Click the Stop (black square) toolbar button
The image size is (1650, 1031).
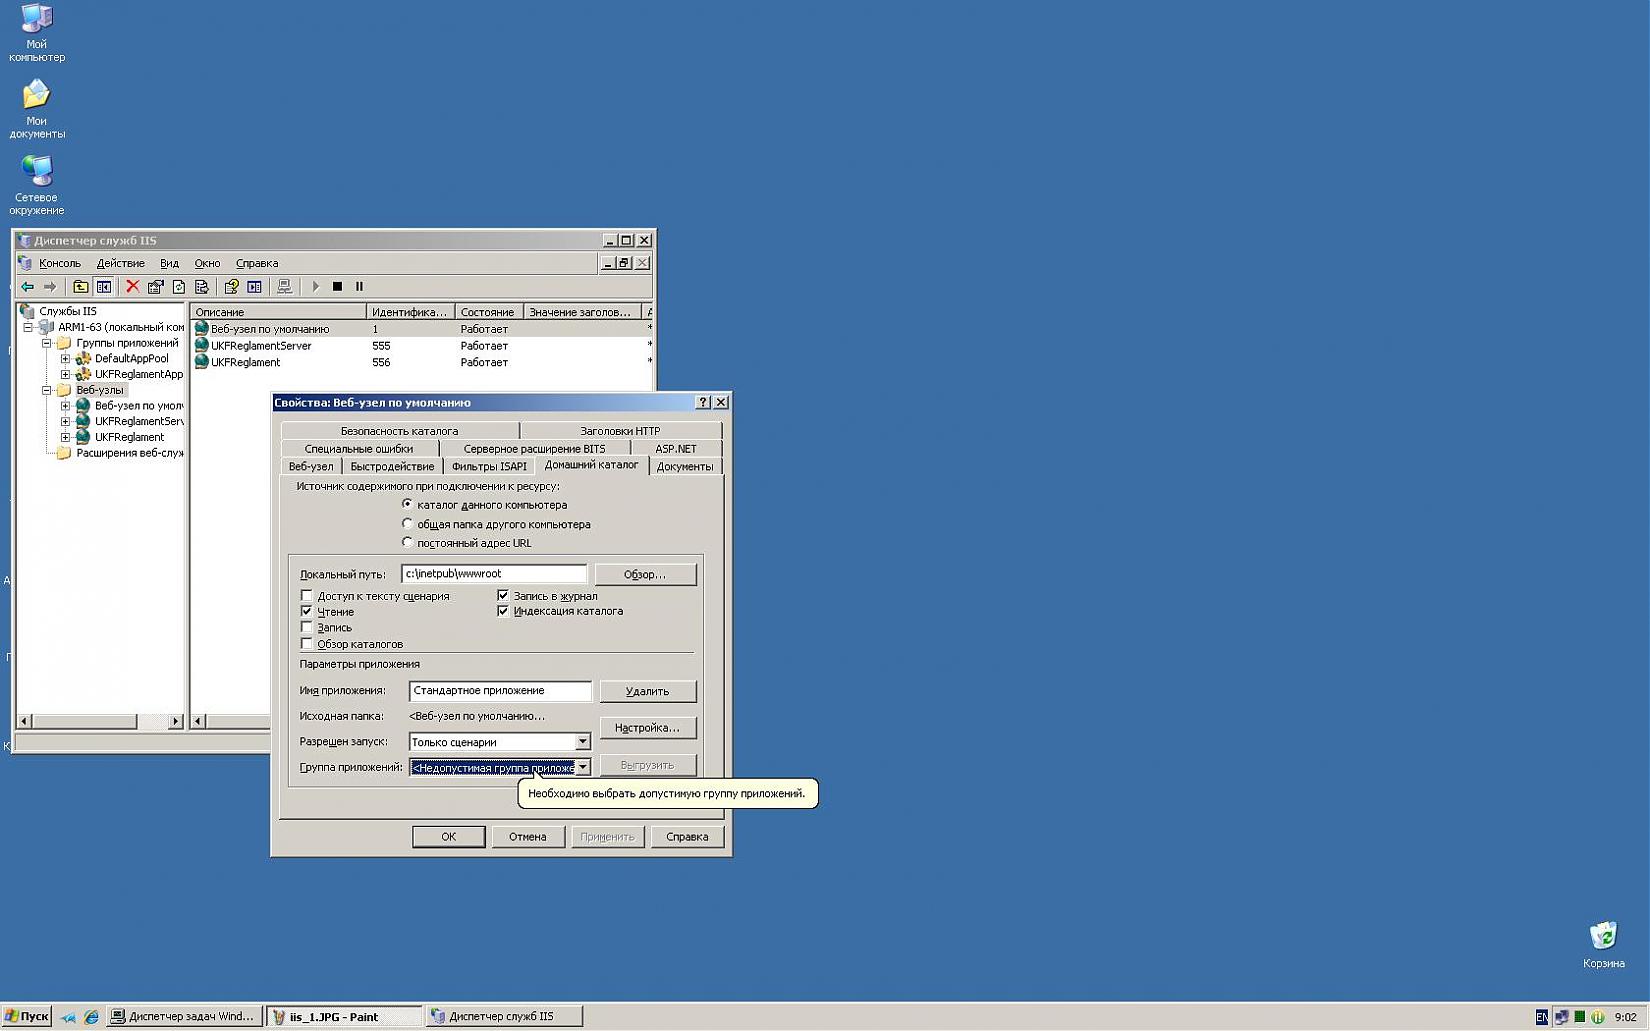pyautogui.click(x=337, y=287)
